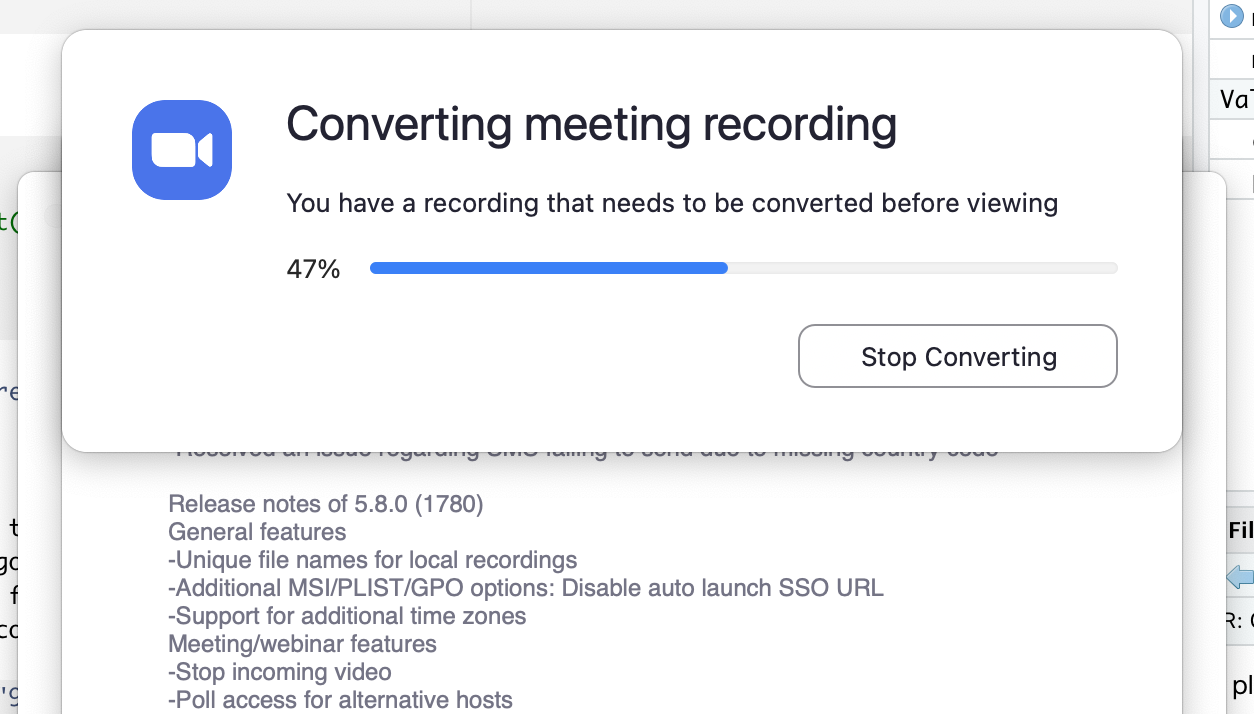Click the blue back arrow icon
Screen dimensions: 1254x714
pyautogui.click(x=1240, y=577)
